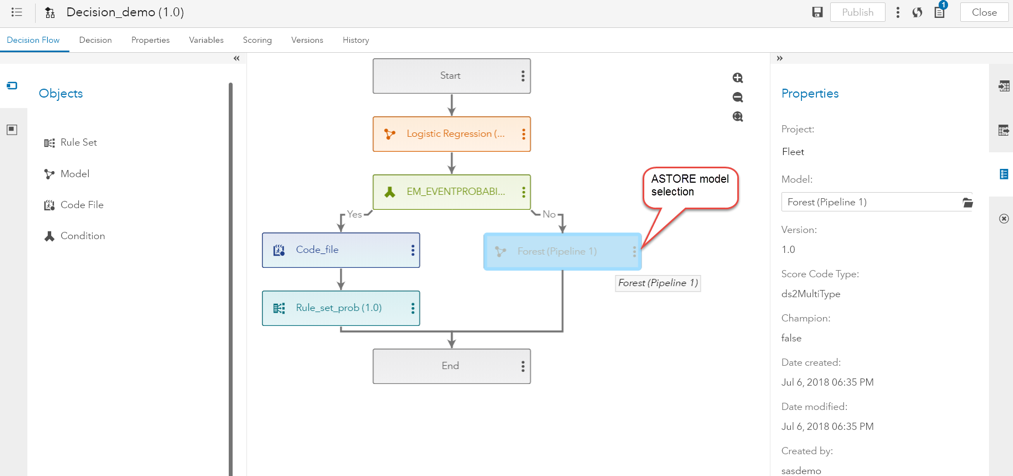Select the EM_EVENTPROBABI condition node
Screen dimensions: 1013x476
click(x=452, y=192)
